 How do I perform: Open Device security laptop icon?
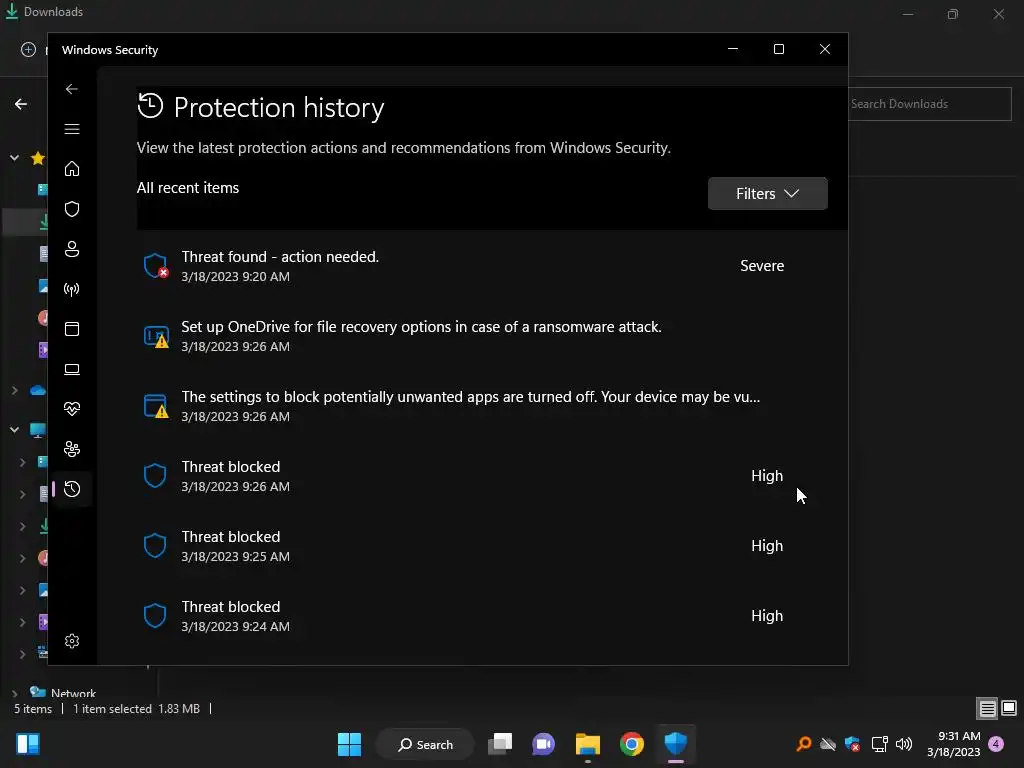tap(72, 369)
